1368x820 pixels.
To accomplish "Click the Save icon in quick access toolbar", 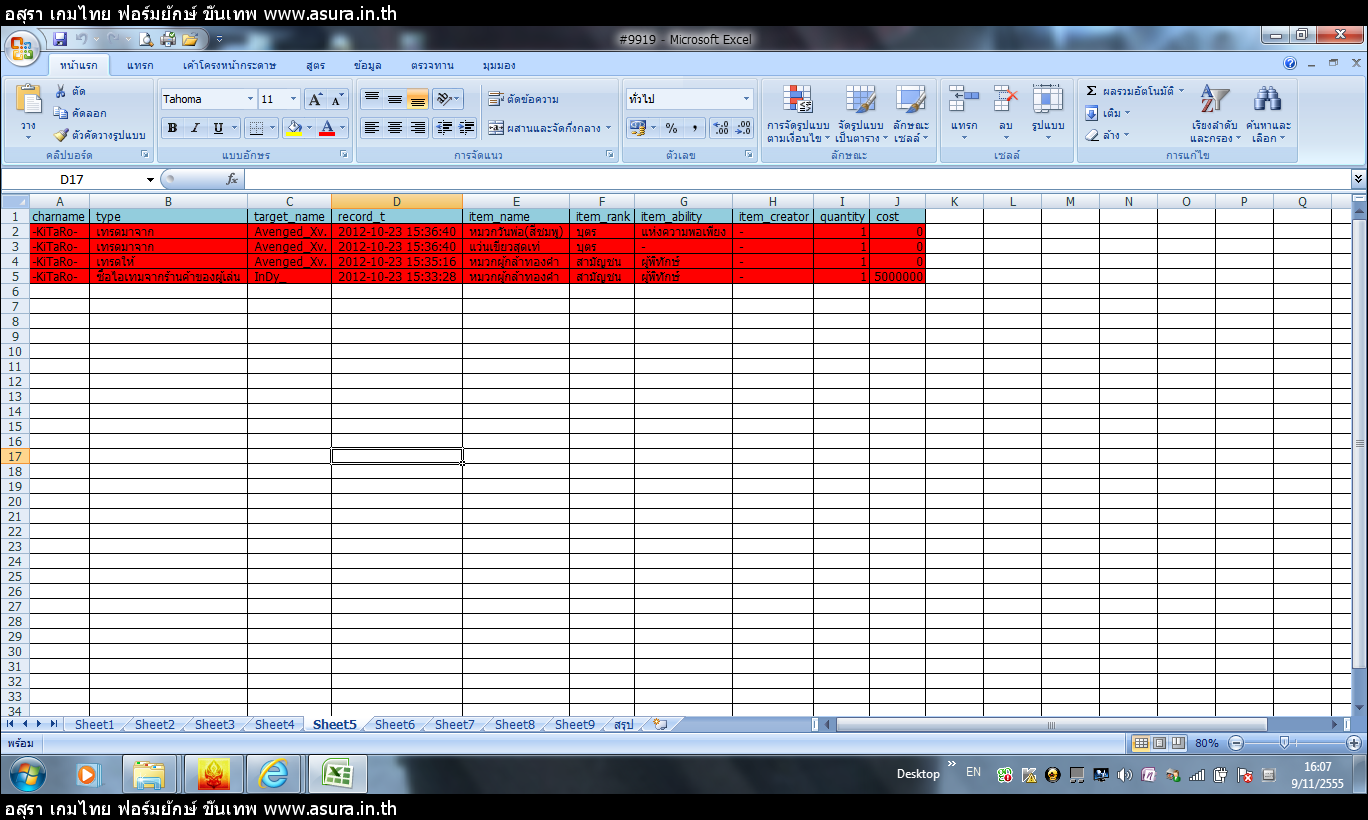I will [x=60, y=39].
